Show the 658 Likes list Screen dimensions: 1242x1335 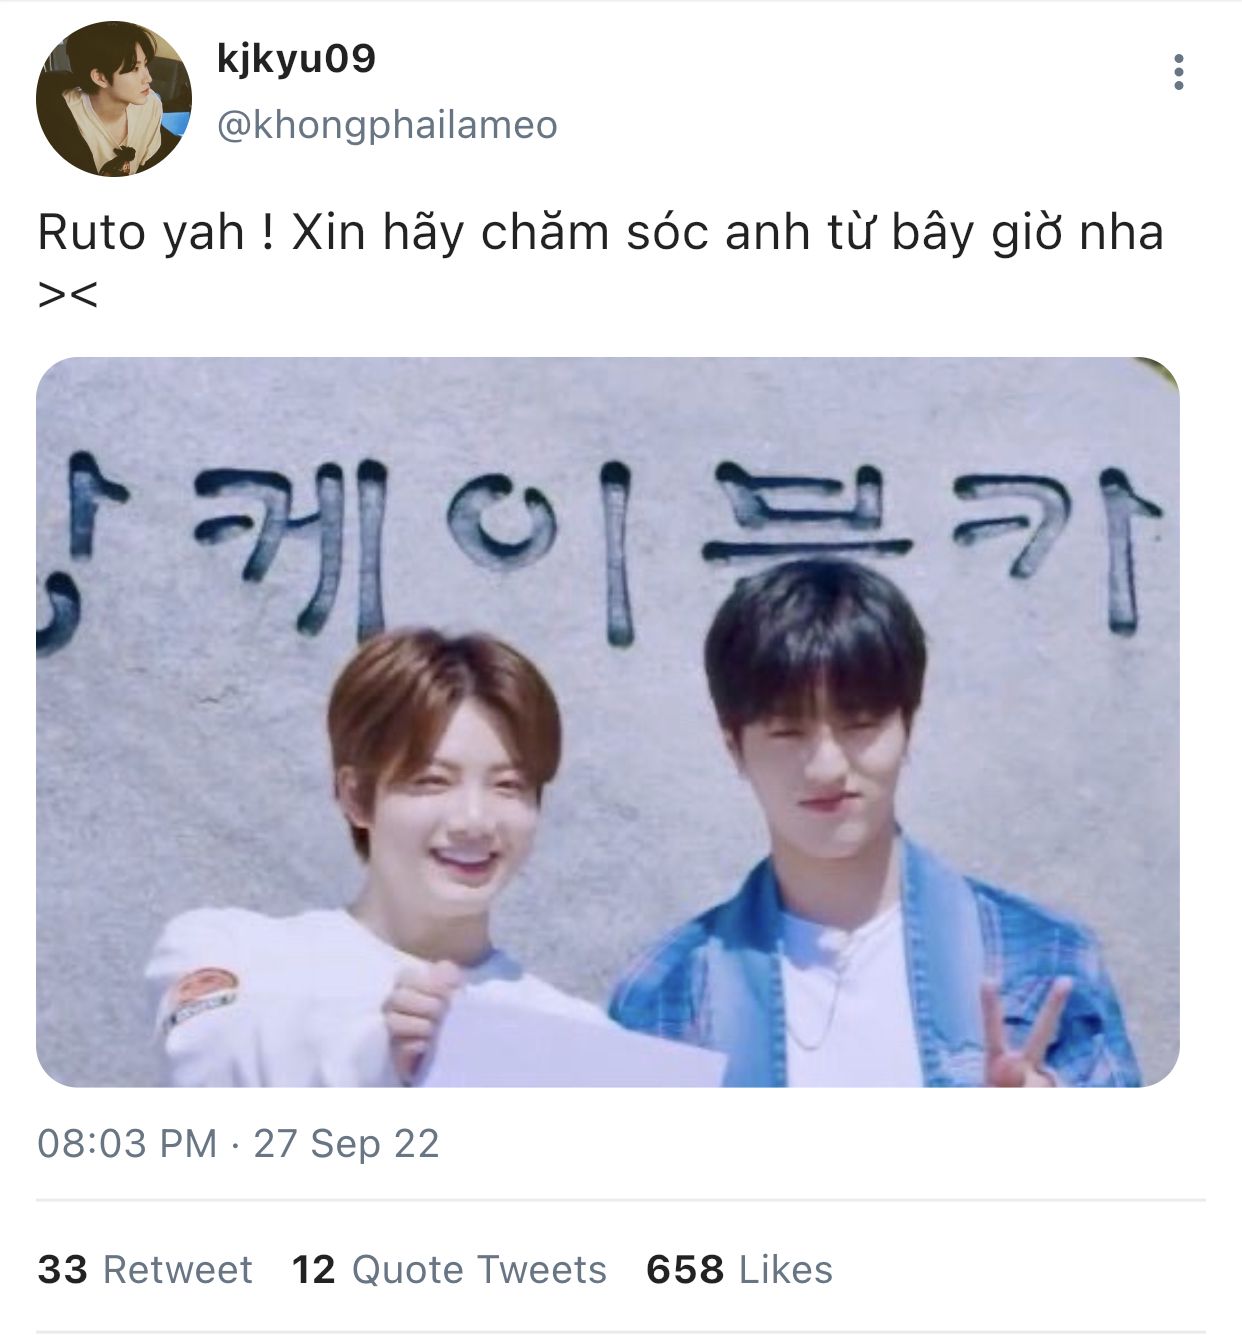(x=739, y=1269)
